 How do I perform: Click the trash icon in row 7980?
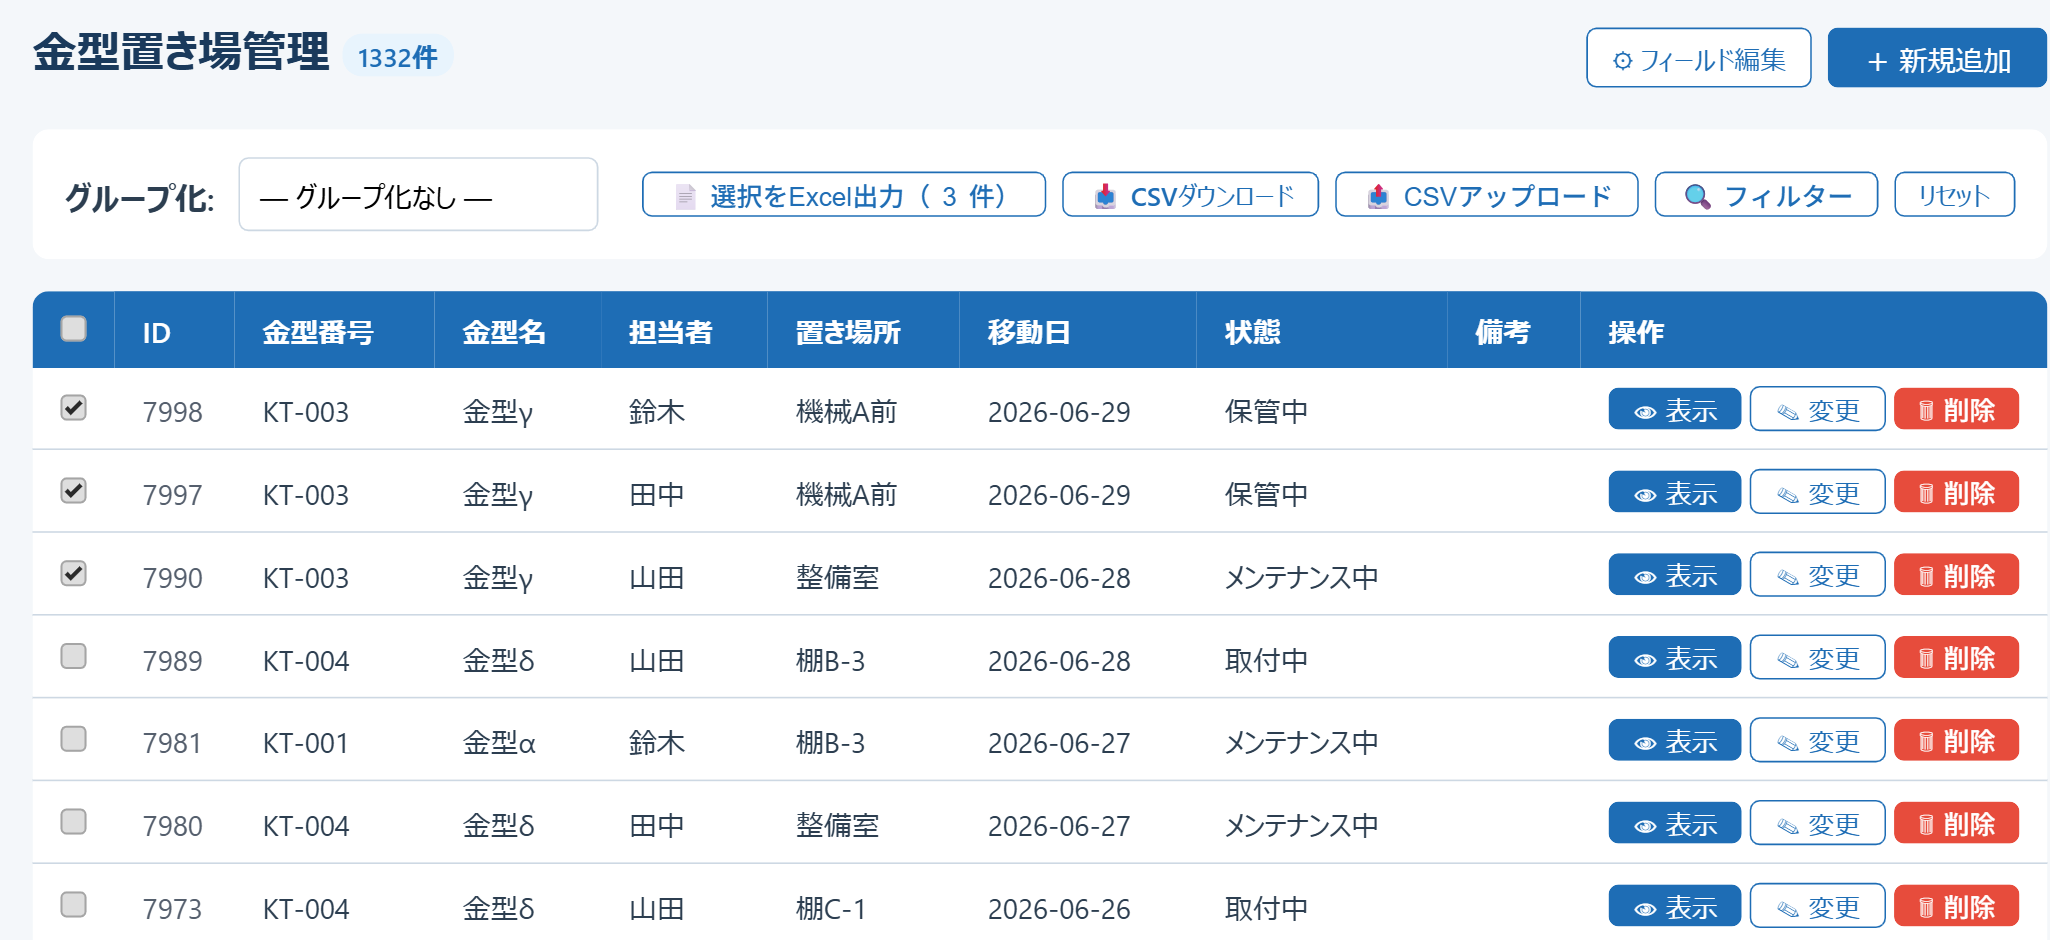coord(1926,825)
